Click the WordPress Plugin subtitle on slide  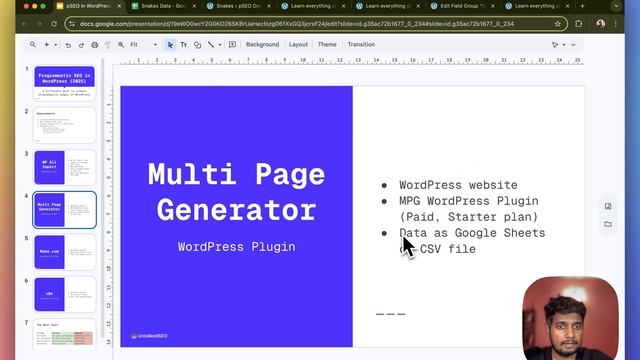click(x=236, y=247)
